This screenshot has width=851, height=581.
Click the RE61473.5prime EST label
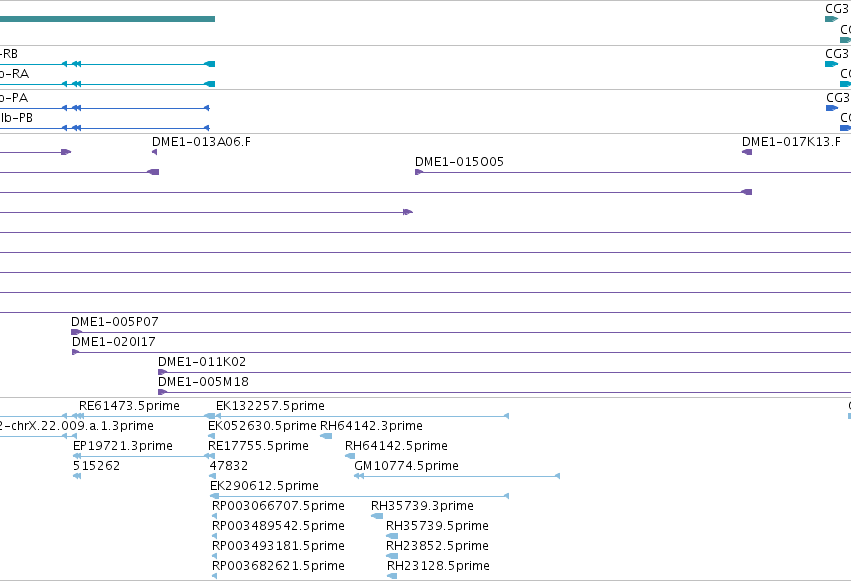[129, 406]
